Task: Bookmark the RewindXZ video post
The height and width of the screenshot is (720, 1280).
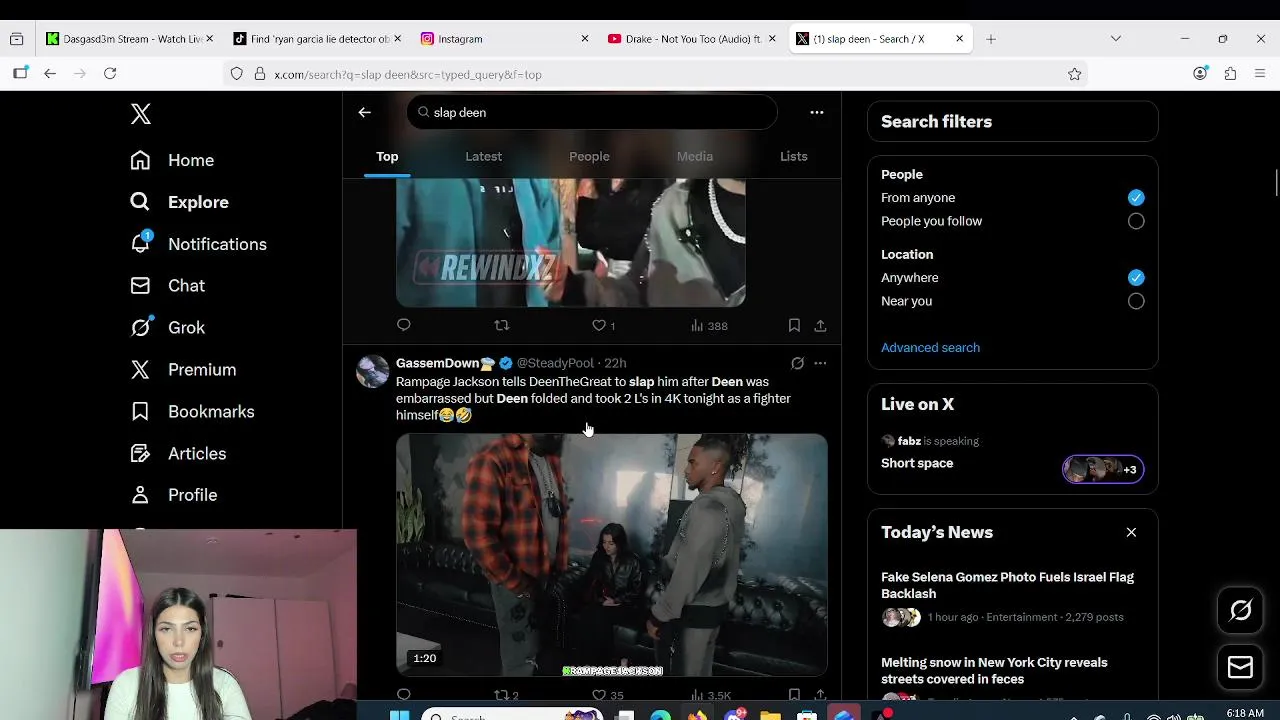Action: (x=794, y=325)
